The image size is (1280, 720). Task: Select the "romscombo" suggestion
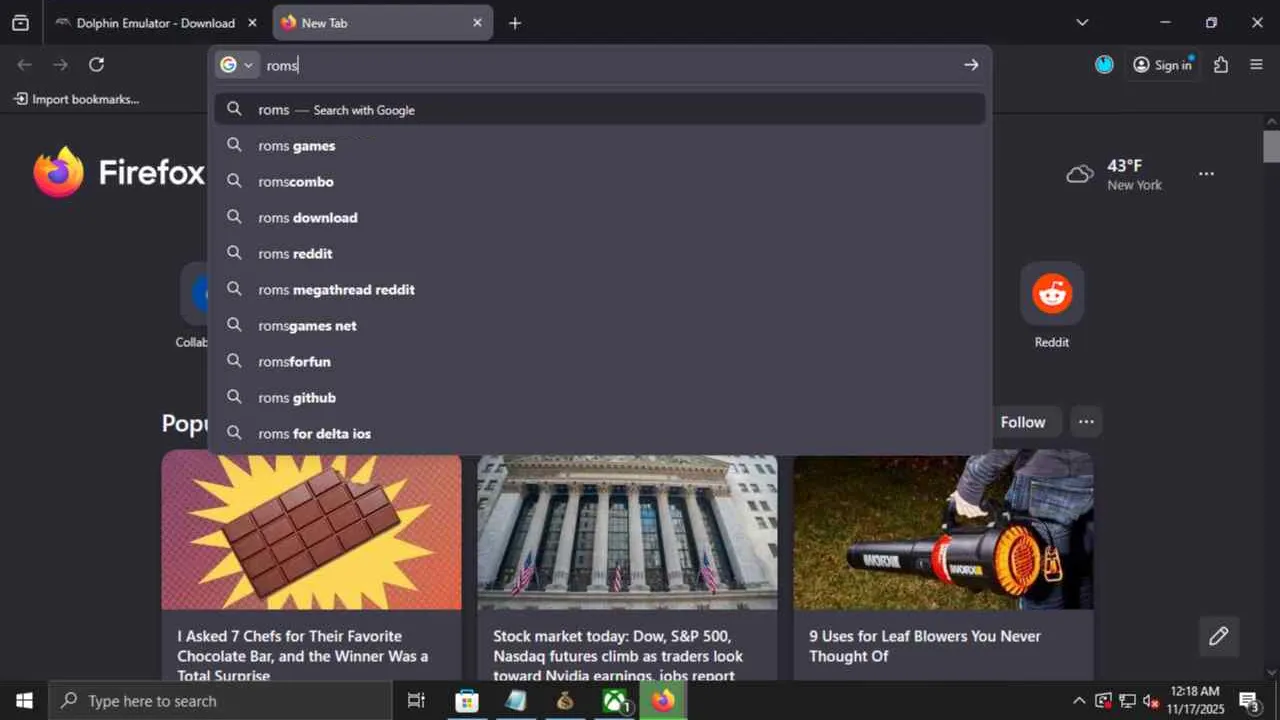(x=600, y=182)
